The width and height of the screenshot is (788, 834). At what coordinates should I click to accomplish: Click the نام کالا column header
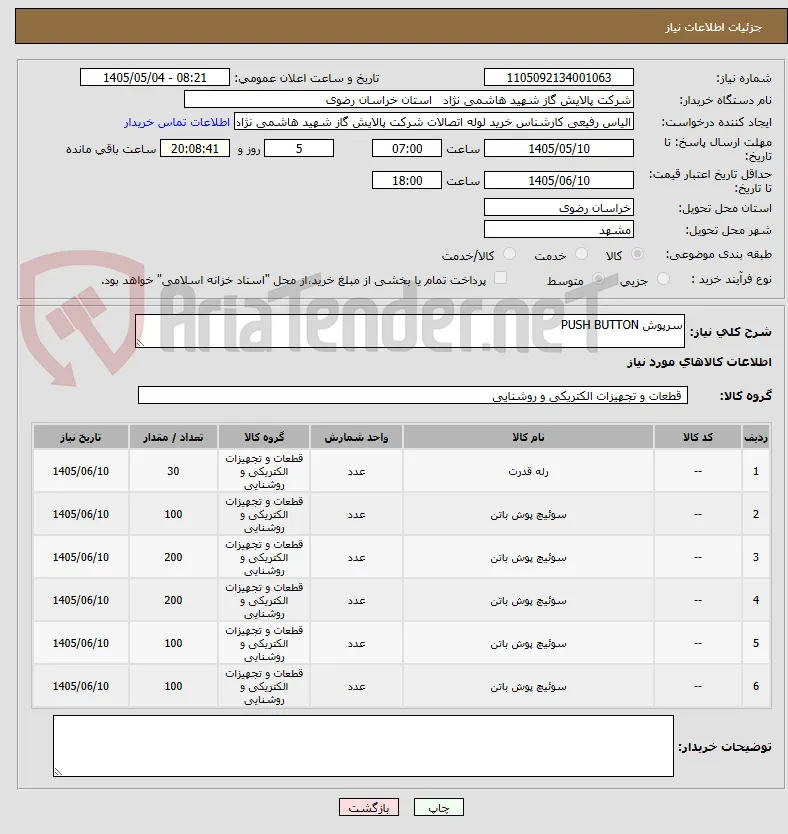point(528,437)
